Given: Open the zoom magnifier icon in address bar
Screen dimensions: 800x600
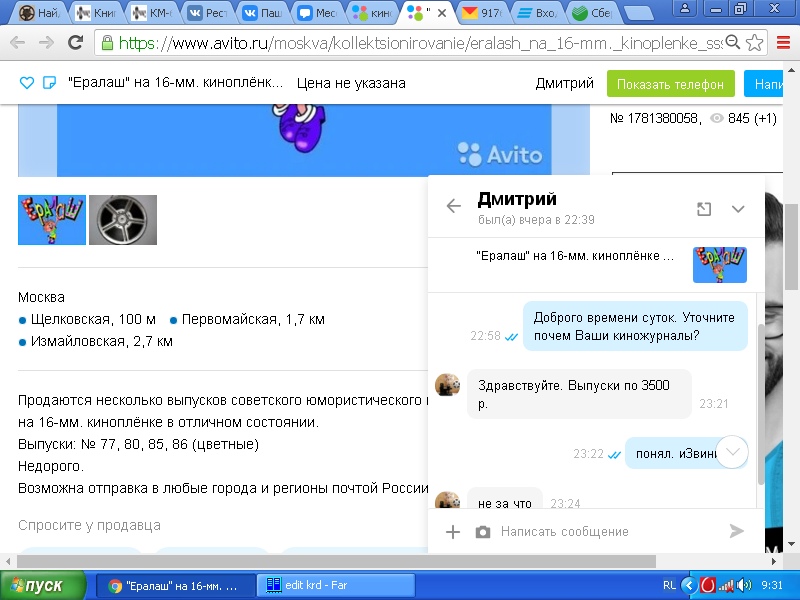Looking at the screenshot, I should click(x=733, y=42).
